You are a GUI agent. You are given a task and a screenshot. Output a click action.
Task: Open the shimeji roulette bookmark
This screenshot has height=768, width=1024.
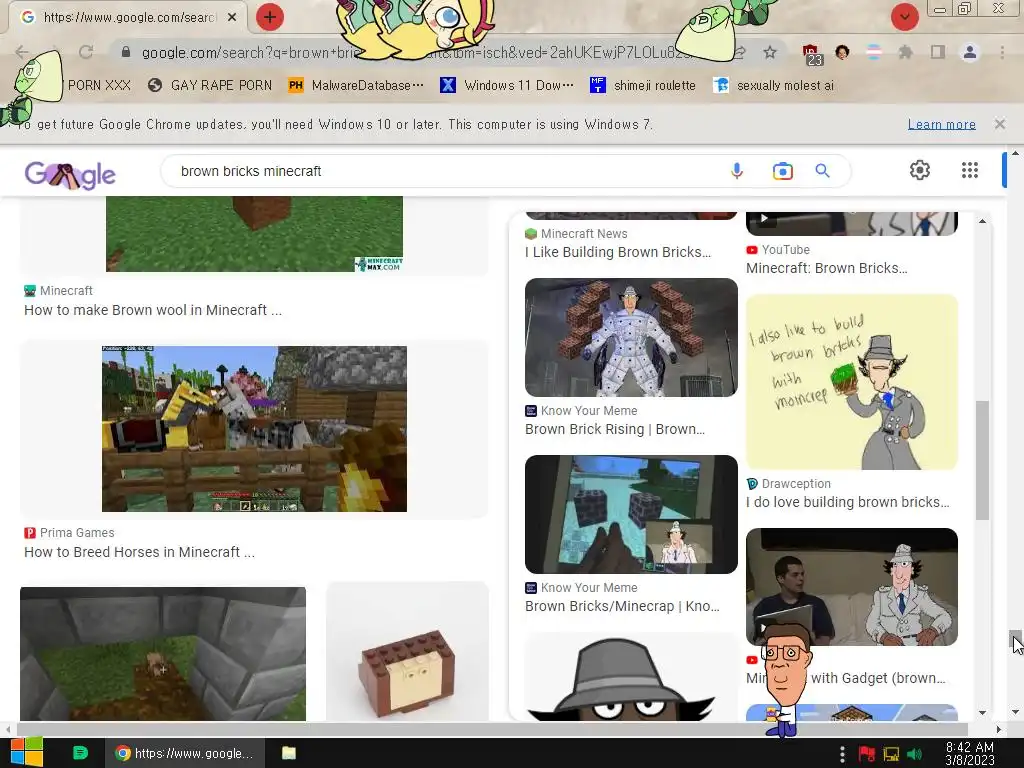coord(643,86)
